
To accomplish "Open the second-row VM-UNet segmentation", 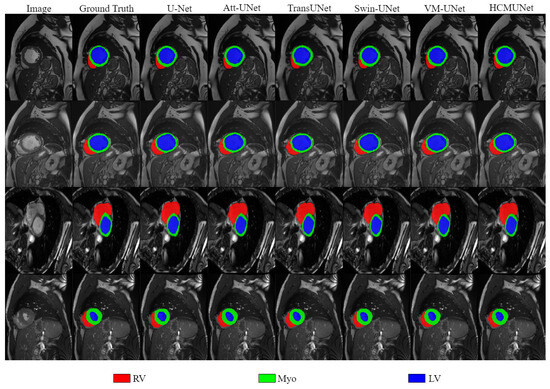I will 445,144.
